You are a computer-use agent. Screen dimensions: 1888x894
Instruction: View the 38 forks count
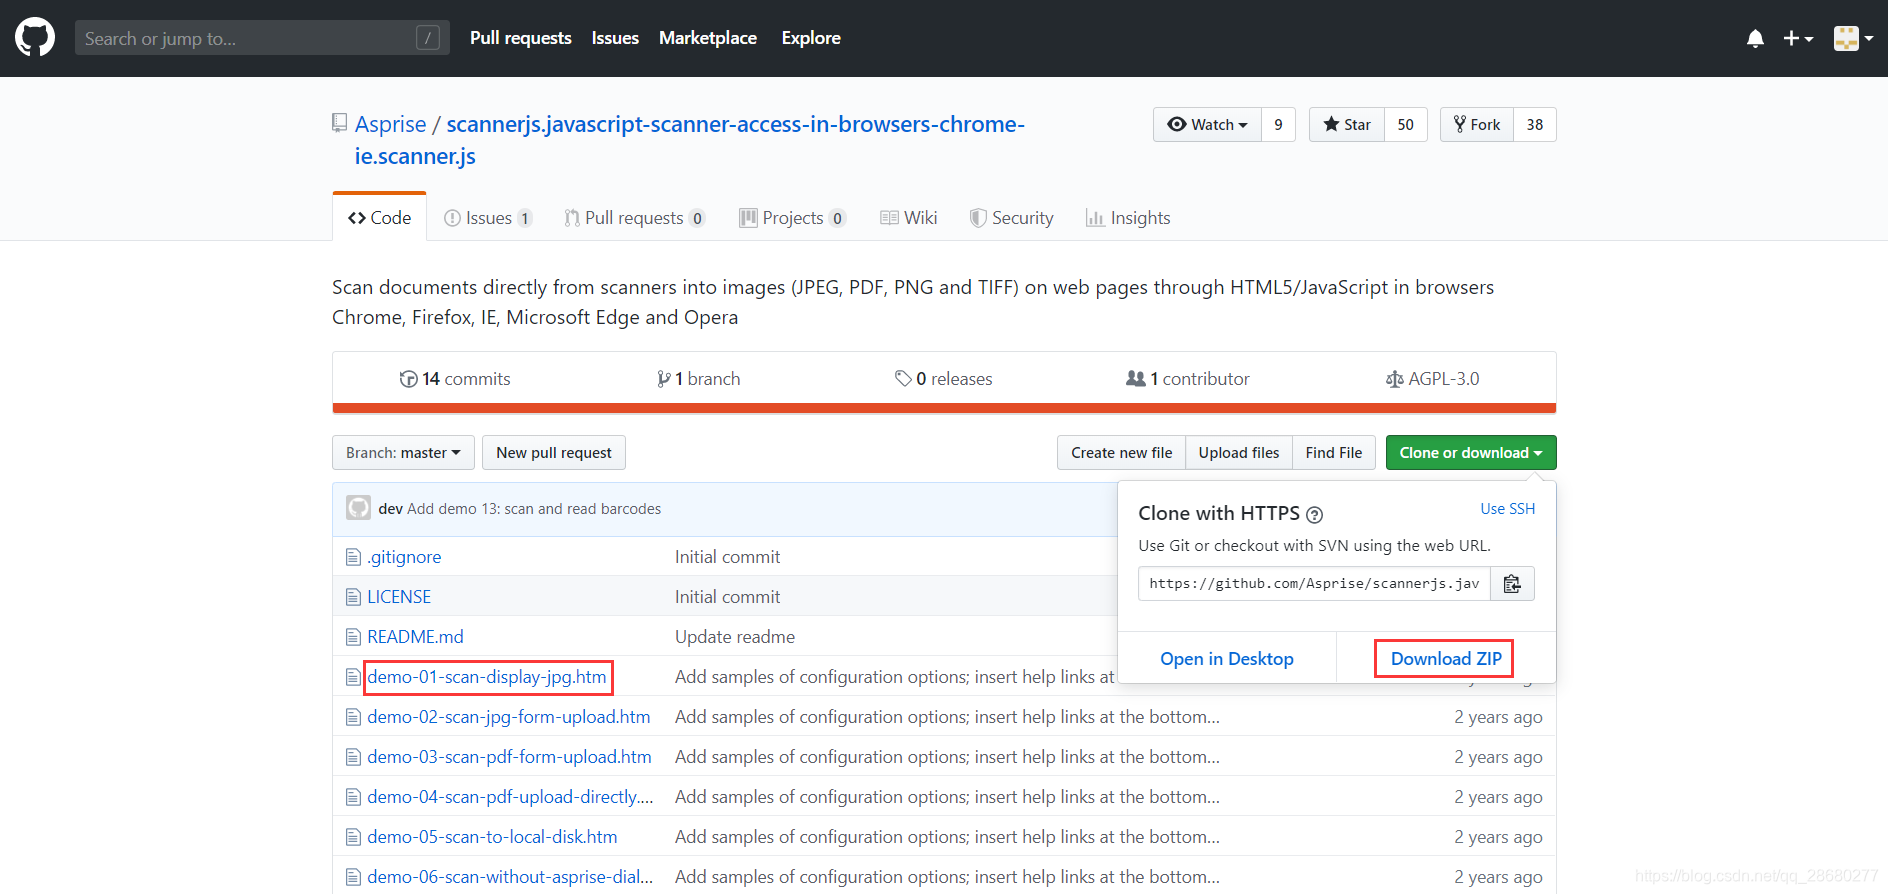coord(1535,125)
